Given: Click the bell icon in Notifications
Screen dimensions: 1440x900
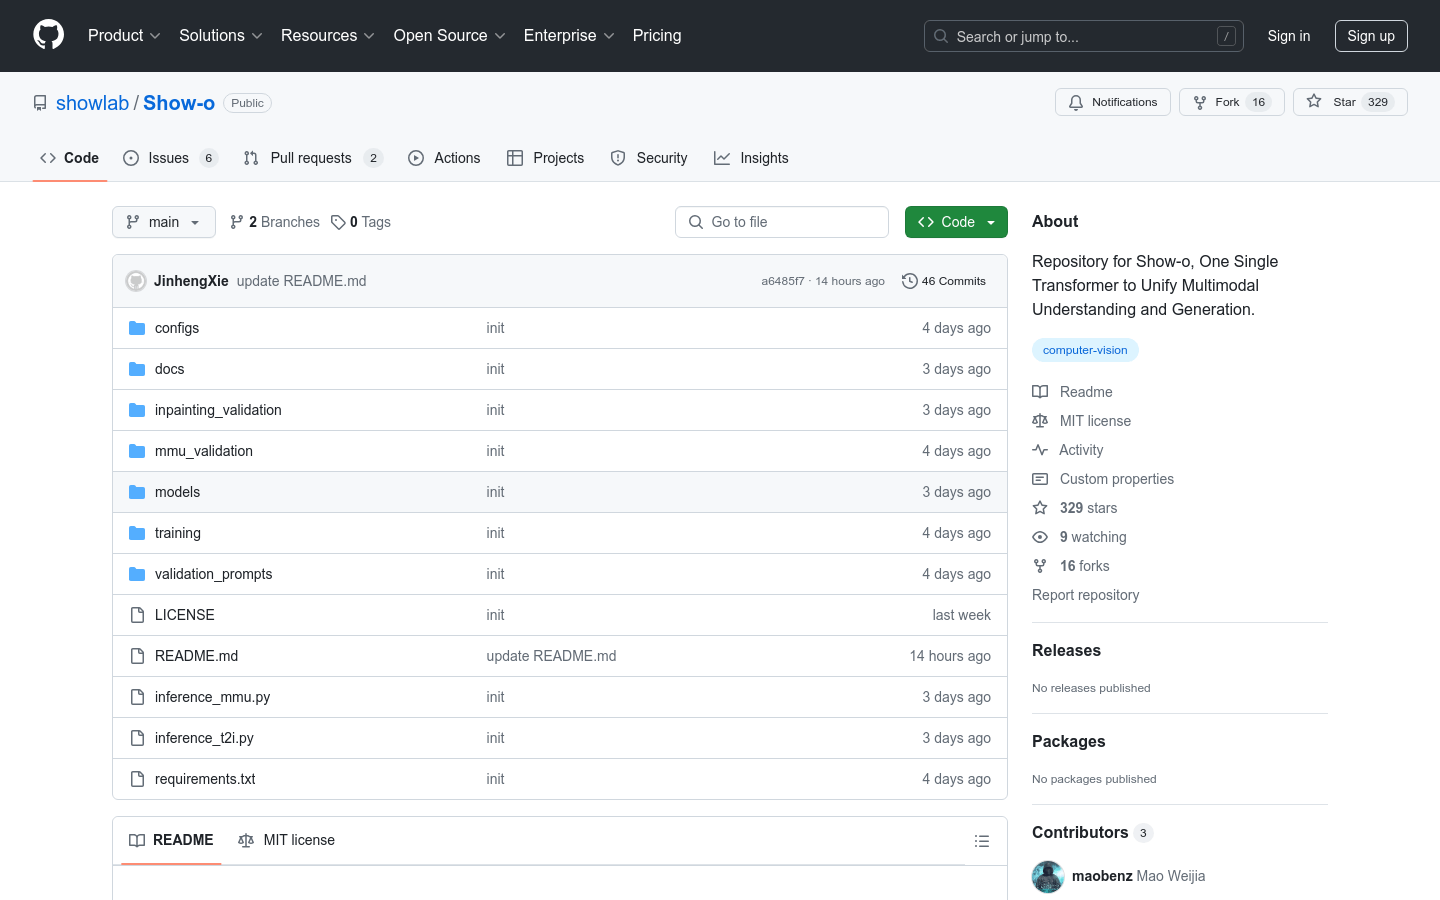Looking at the screenshot, I should coord(1076,102).
